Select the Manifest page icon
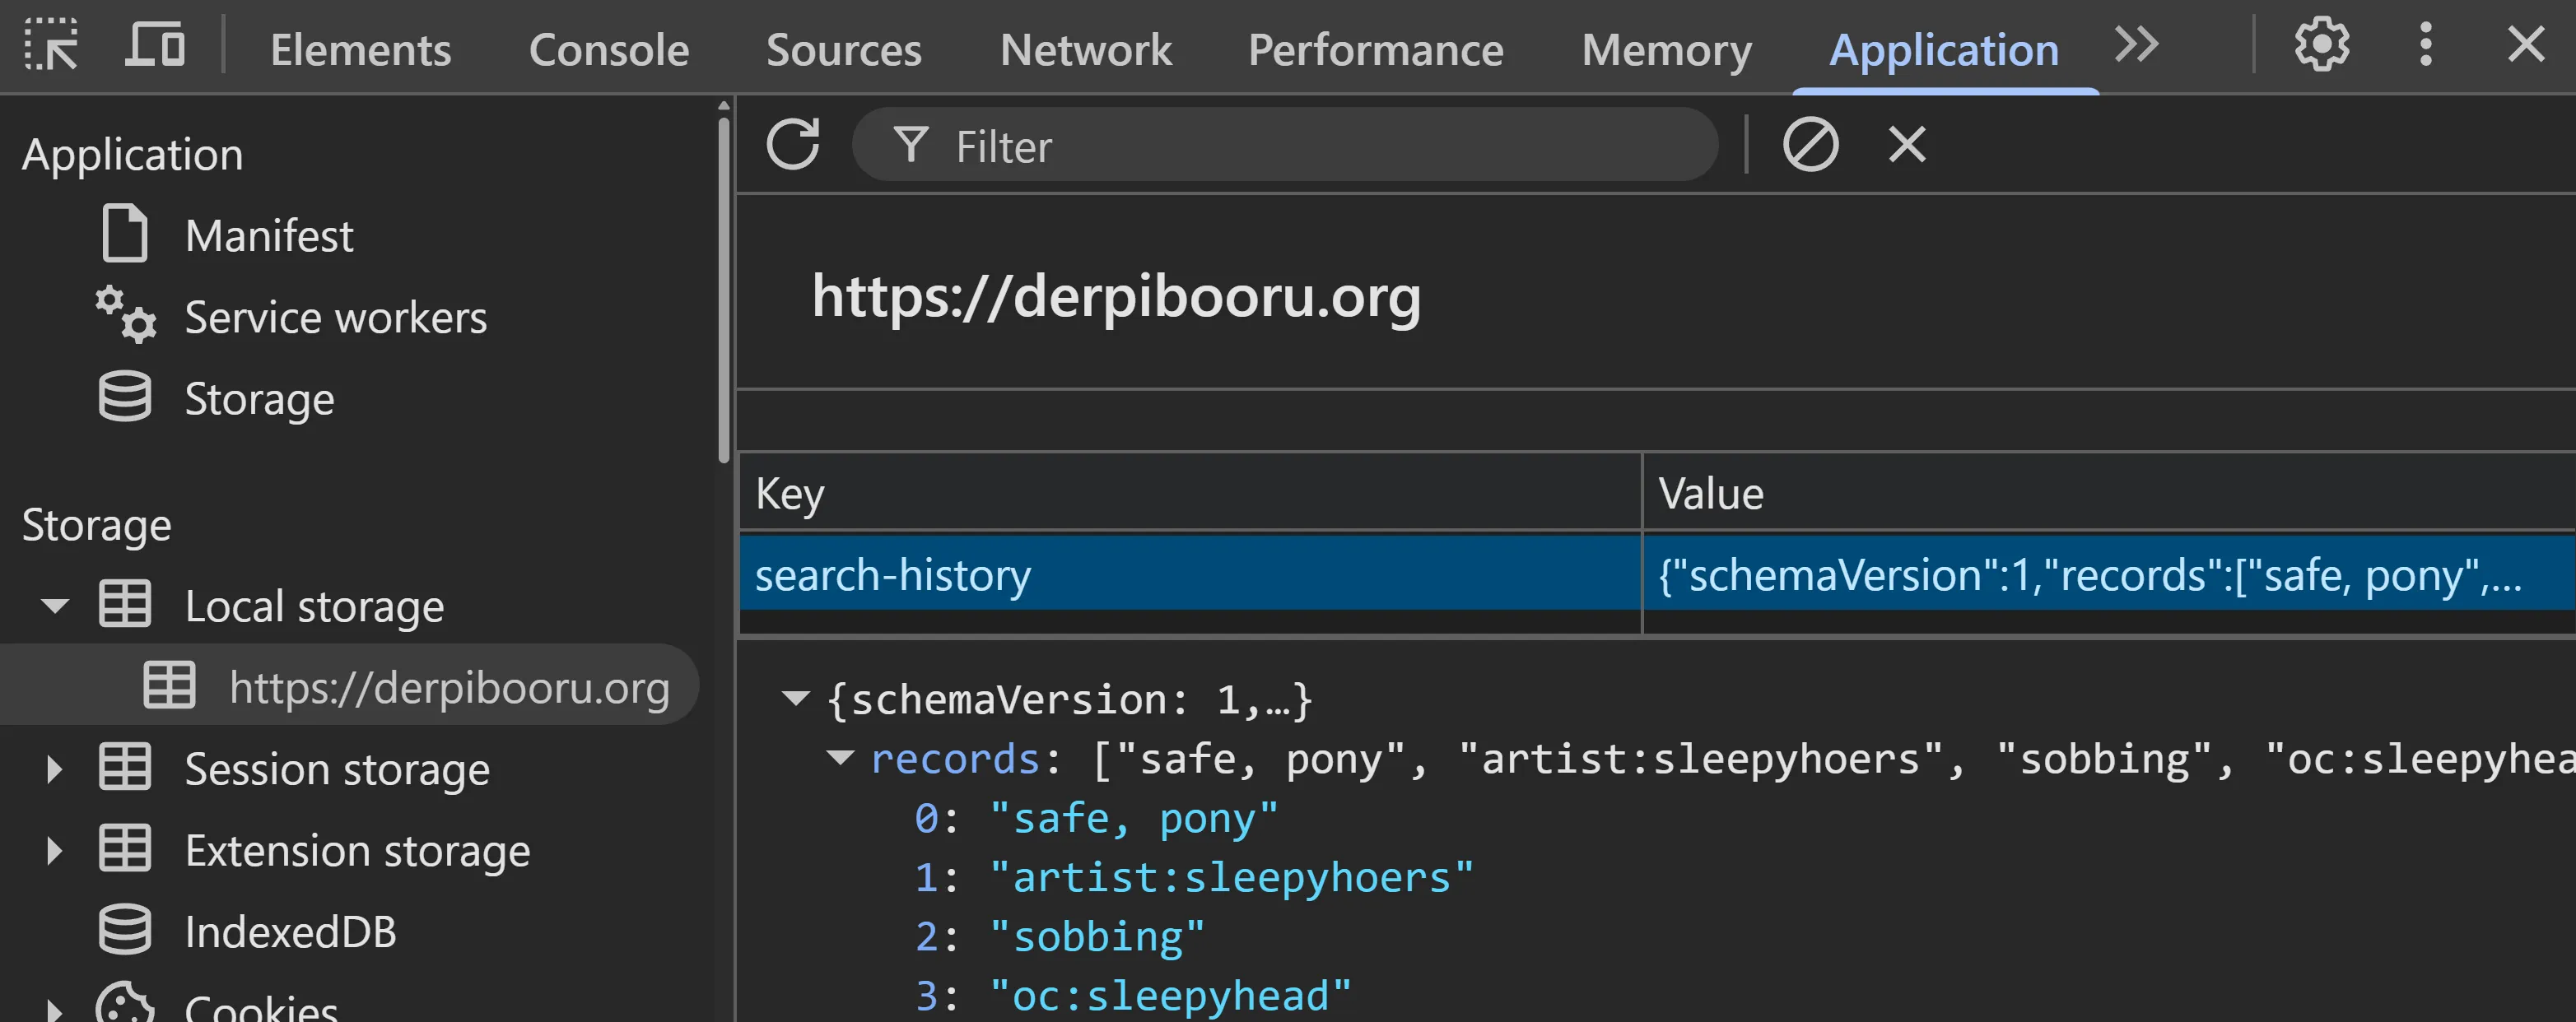The height and width of the screenshot is (1022, 2576). [124, 234]
